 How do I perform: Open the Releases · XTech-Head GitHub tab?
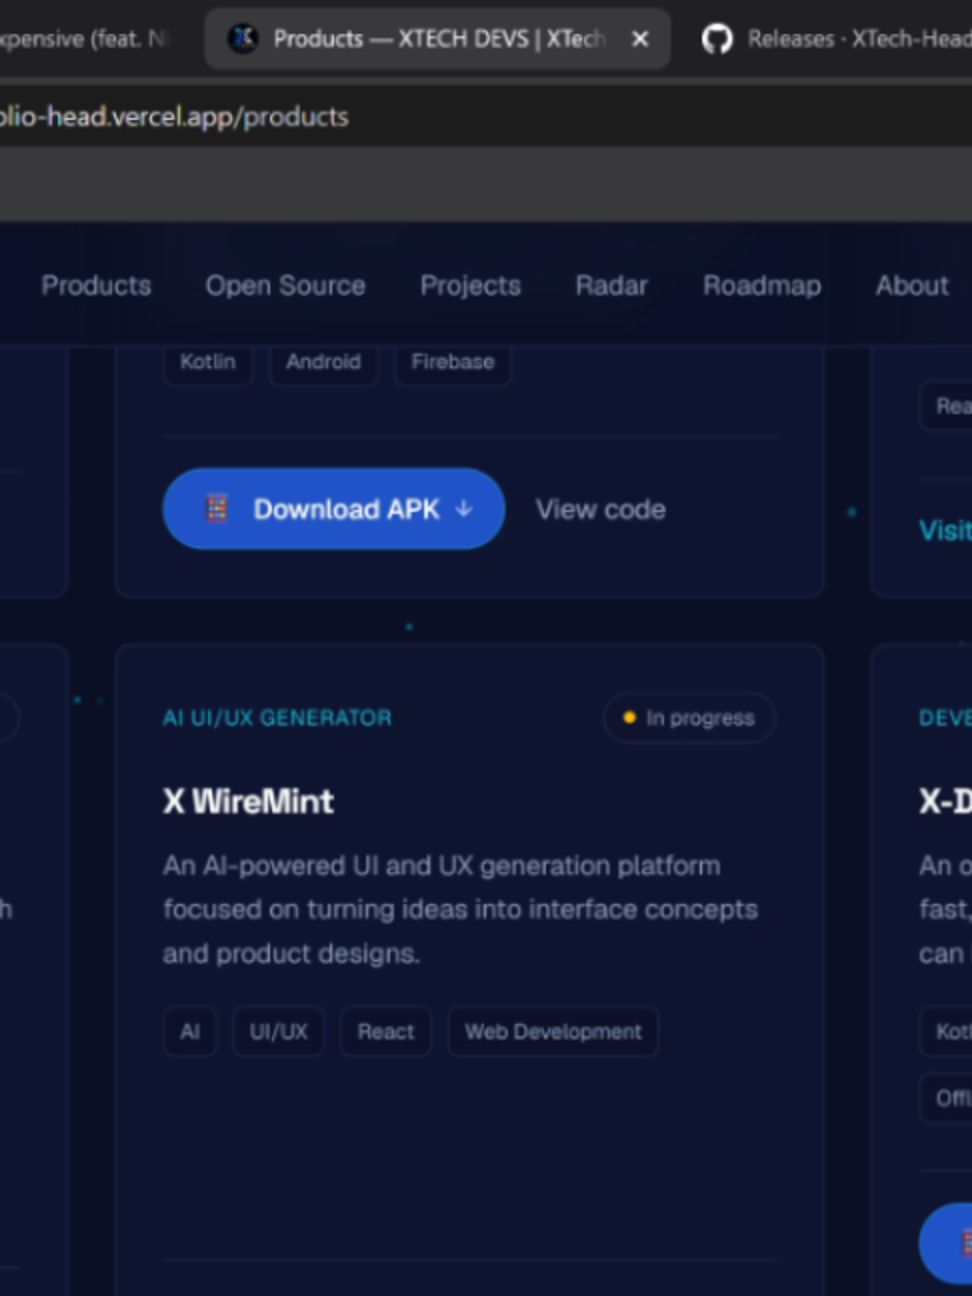(835, 39)
